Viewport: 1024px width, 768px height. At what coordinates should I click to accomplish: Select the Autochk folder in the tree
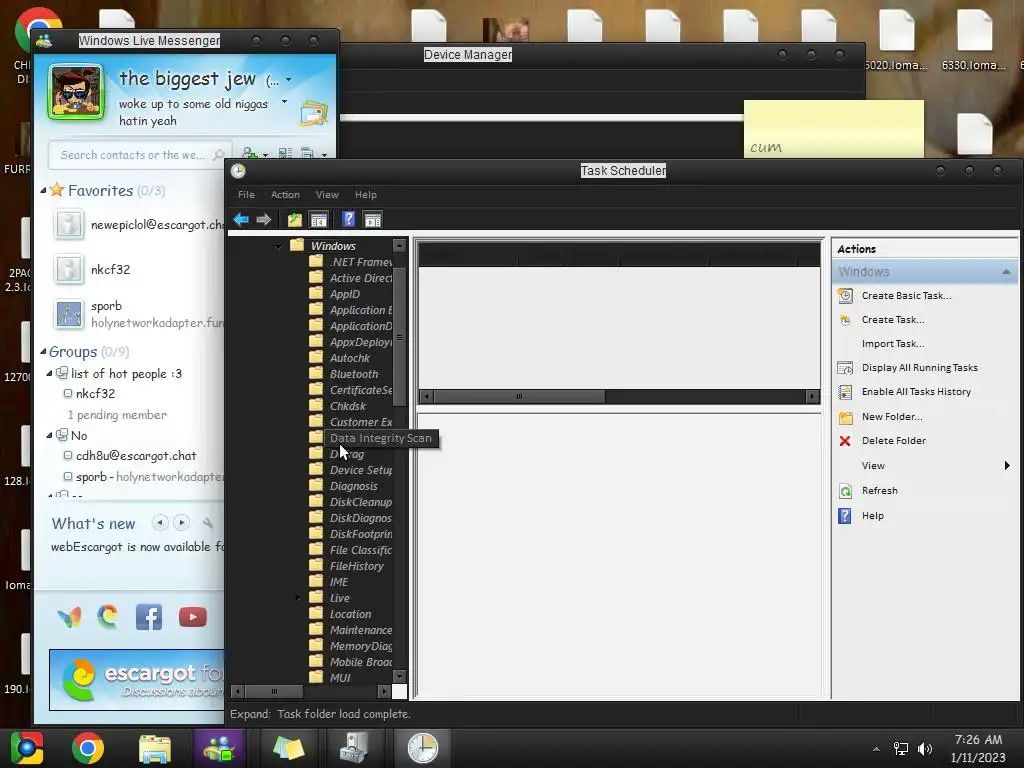point(349,359)
